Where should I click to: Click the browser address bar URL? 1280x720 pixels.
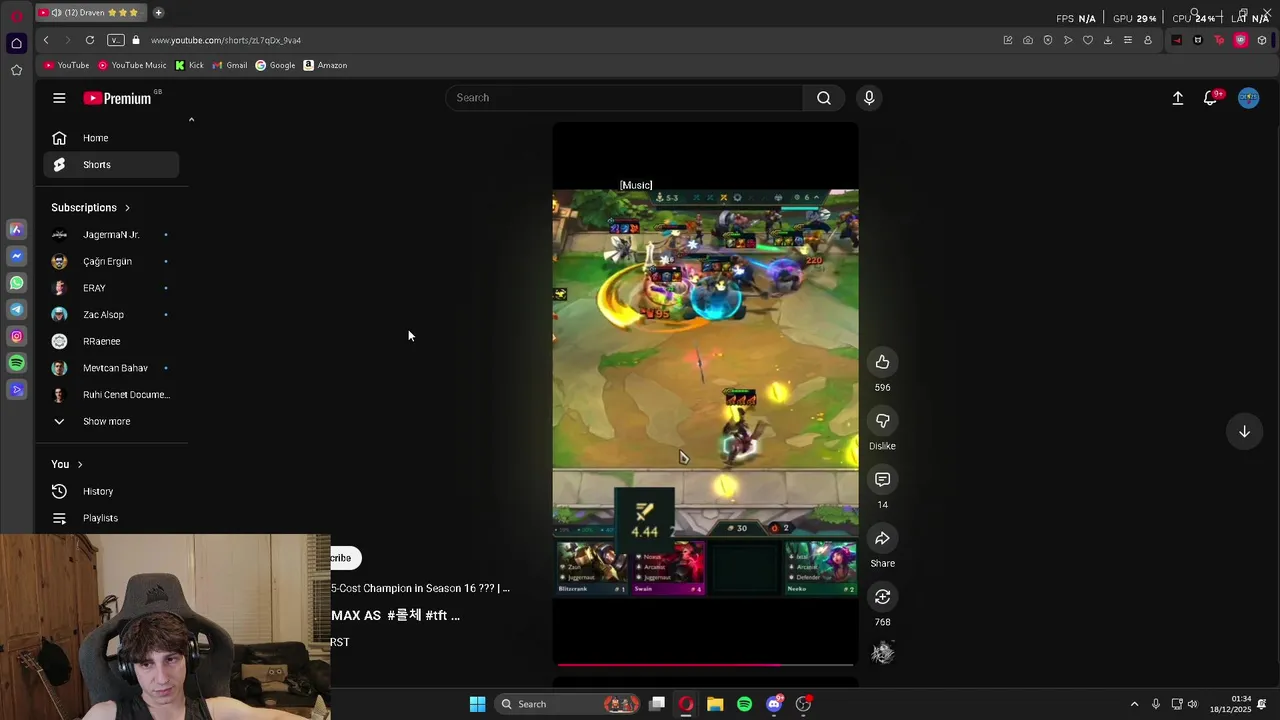tap(226, 40)
